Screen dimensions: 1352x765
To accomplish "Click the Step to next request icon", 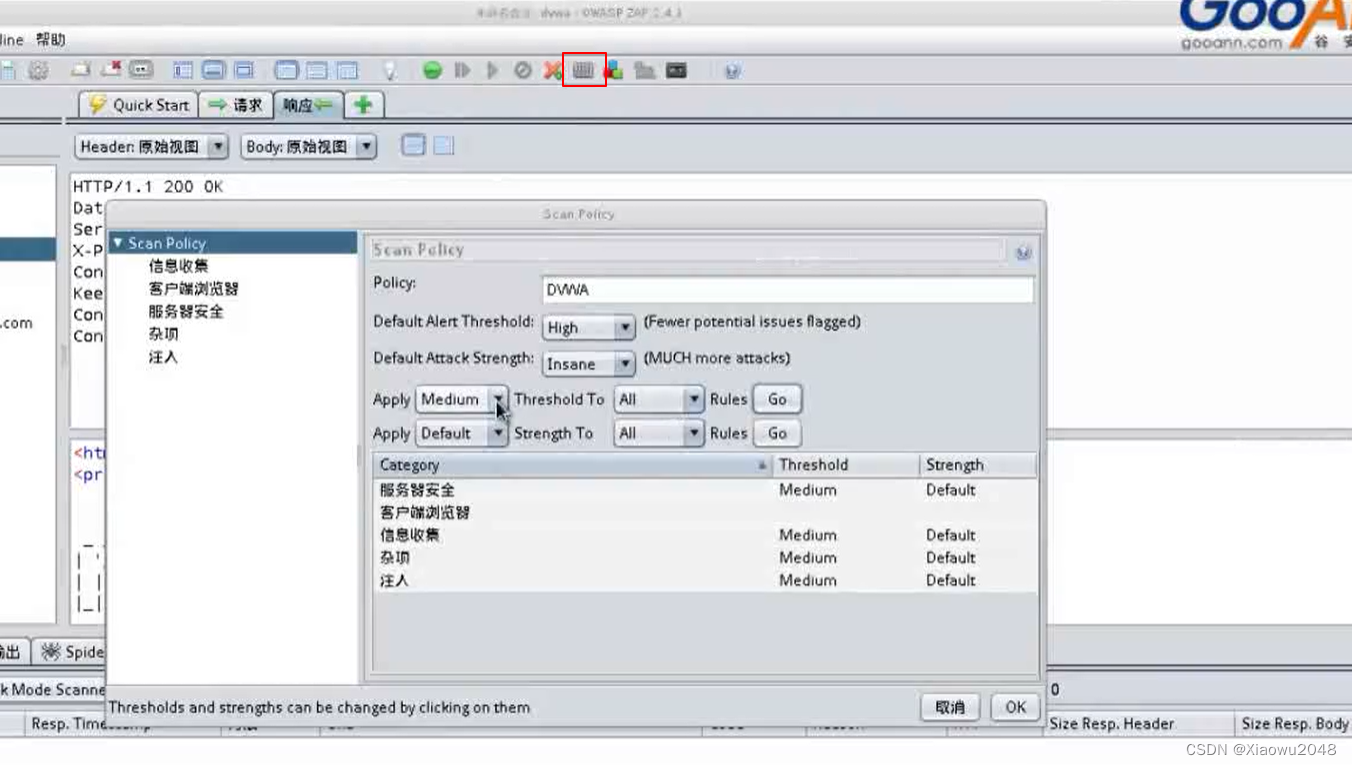I will point(462,71).
